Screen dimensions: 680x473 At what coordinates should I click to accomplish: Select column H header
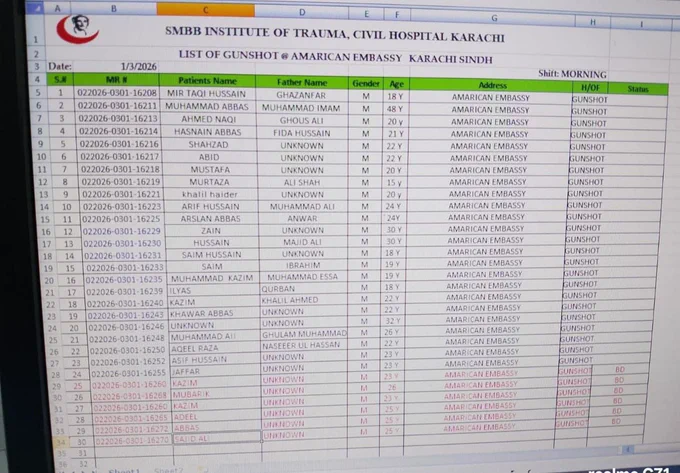(x=592, y=22)
